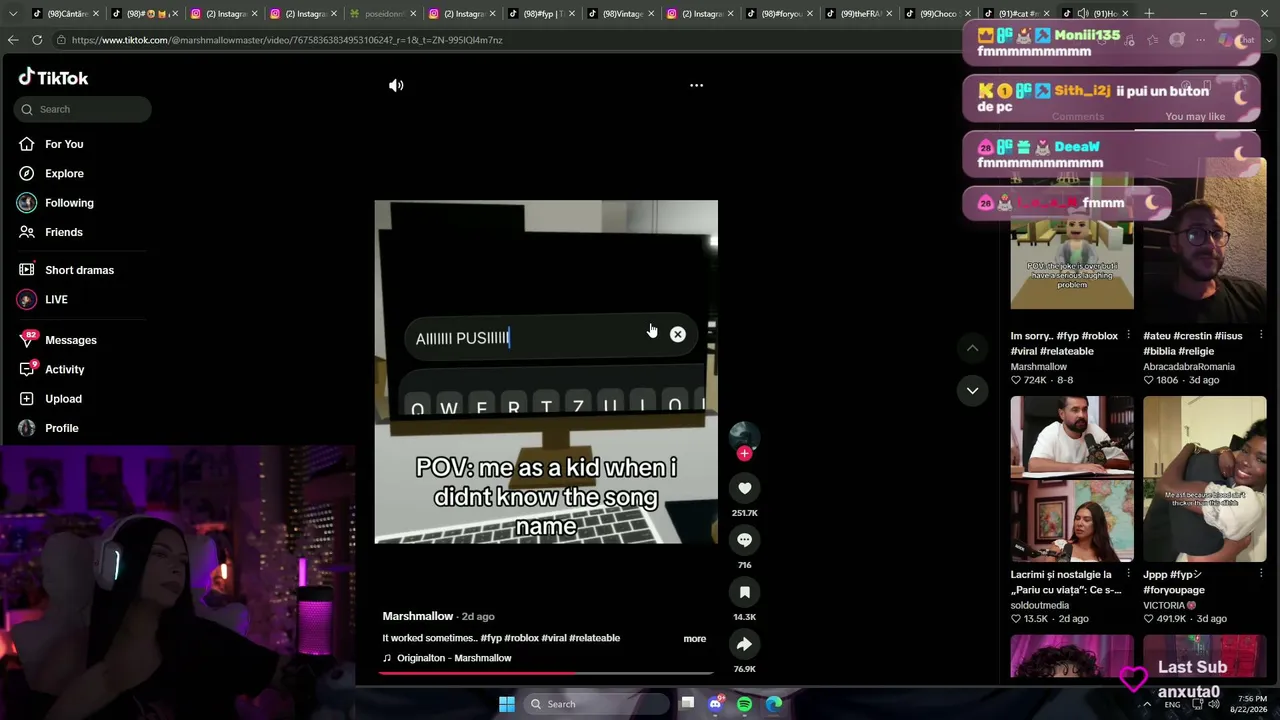Switch to the 'You may like' tab
This screenshot has height=720, width=1280.
pos(1195,116)
